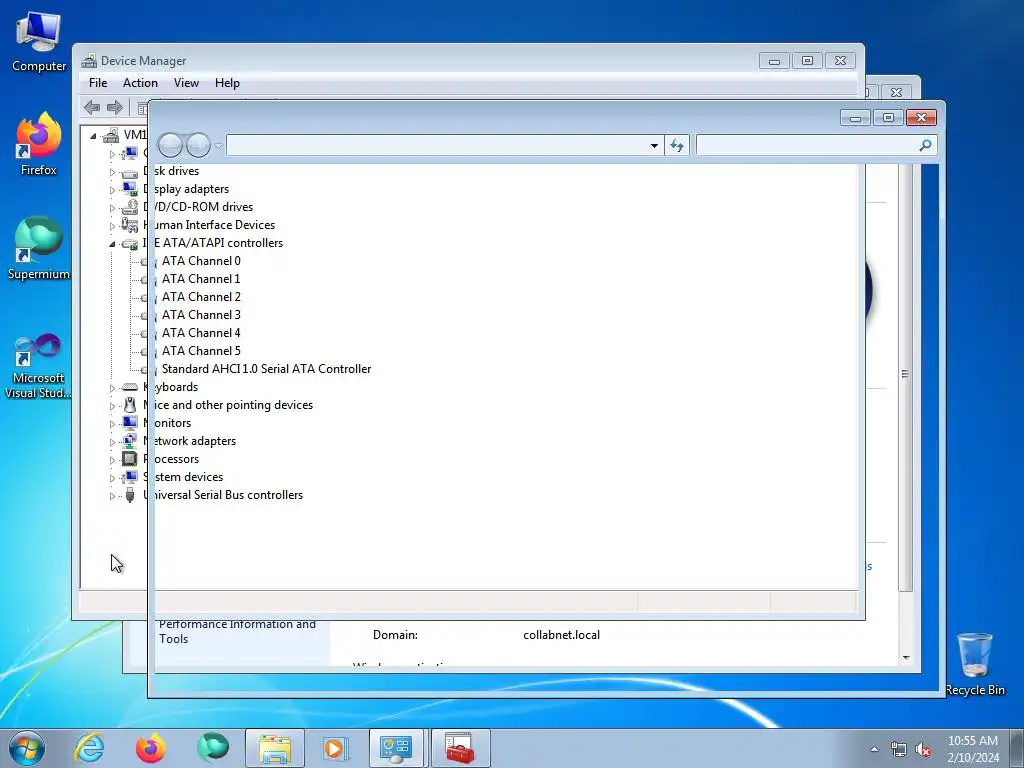
Task: Click the Processors chip icon
Action: (130, 459)
